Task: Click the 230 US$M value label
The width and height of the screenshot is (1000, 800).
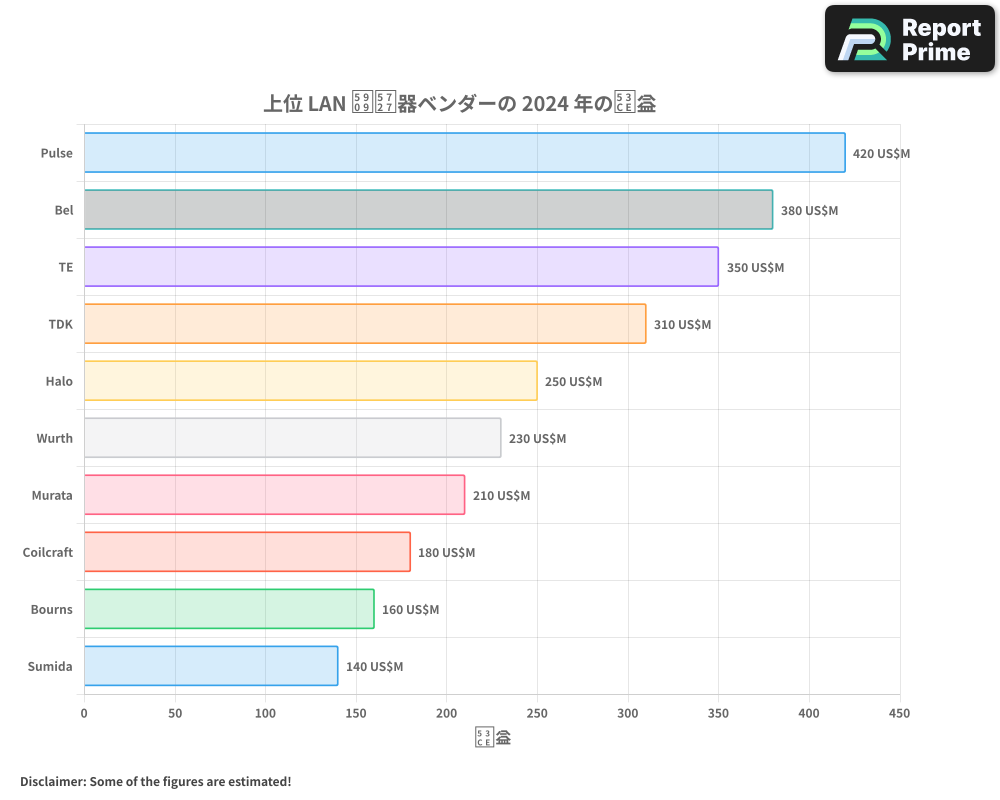Action: click(x=537, y=439)
